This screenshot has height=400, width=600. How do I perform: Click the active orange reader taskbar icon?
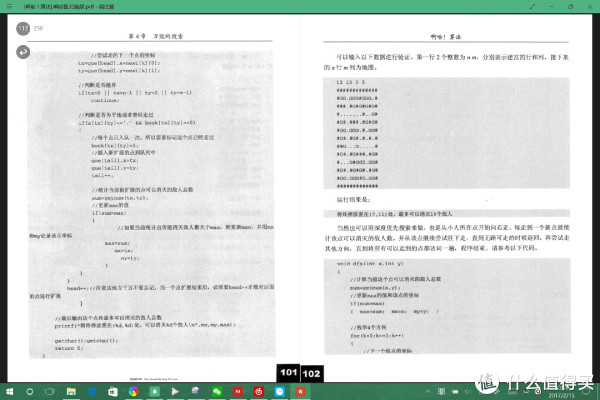tap(300, 392)
